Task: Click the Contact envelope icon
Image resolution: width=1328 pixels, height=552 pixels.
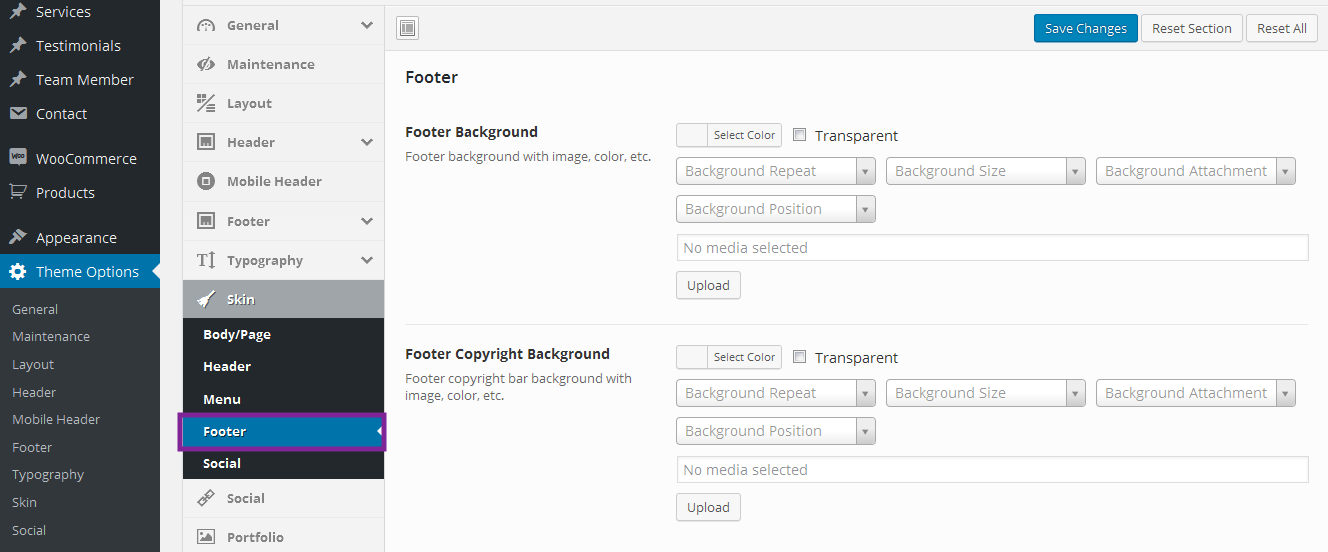Action: (x=18, y=114)
